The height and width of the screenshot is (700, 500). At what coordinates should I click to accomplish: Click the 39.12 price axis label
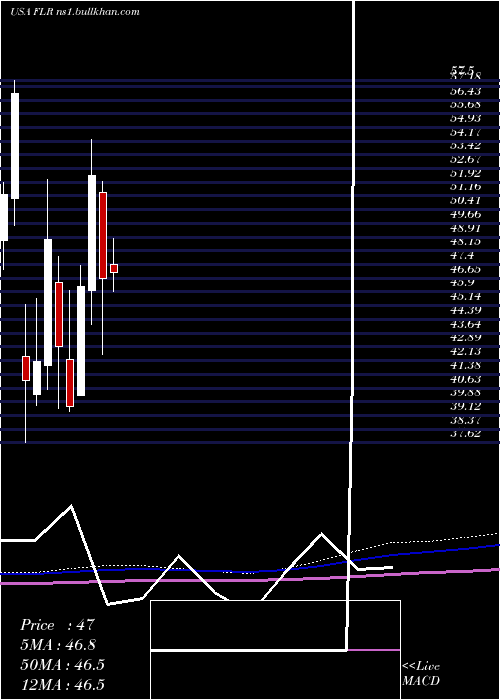coord(465,406)
